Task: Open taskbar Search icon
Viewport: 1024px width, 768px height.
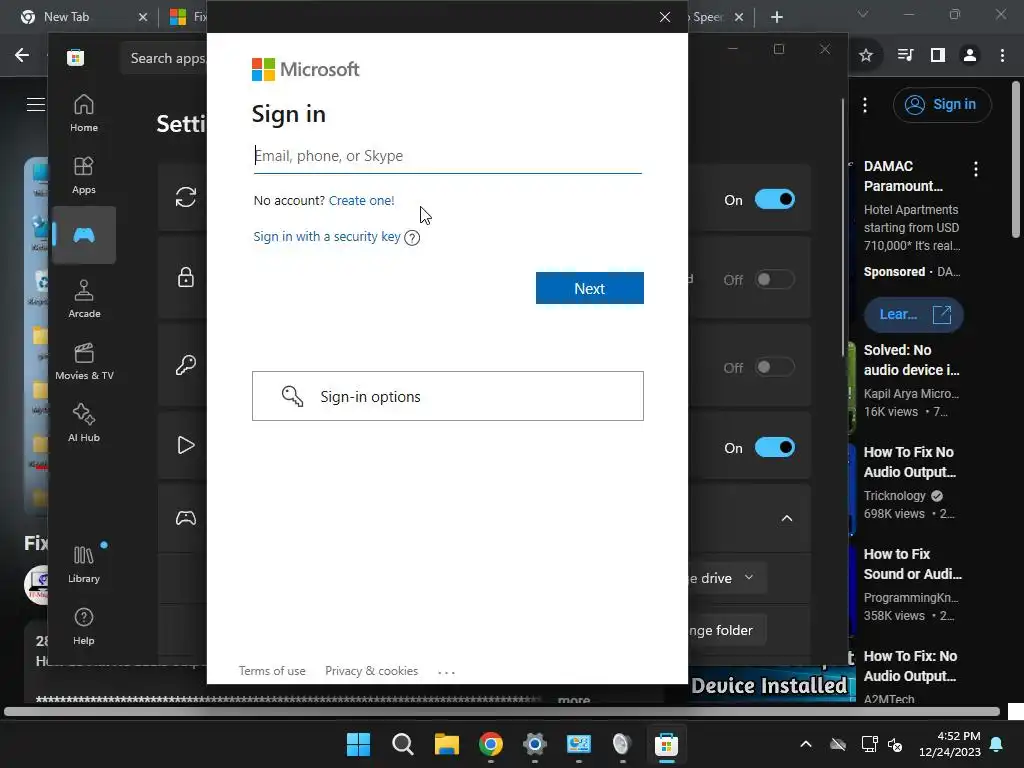Action: [x=402, y=744]
